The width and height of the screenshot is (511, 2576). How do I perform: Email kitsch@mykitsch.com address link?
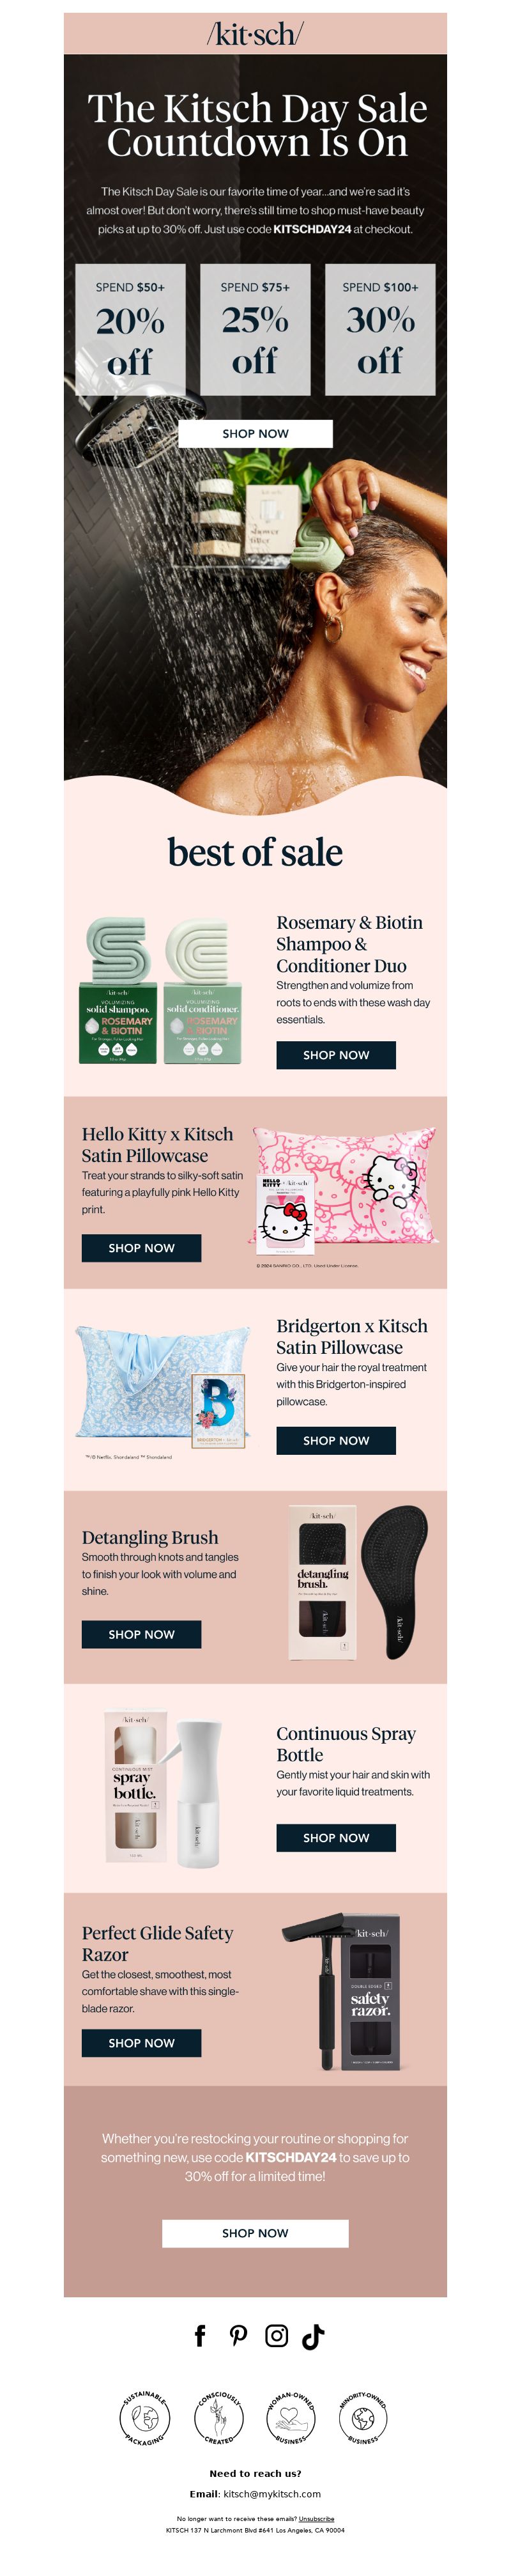[272, 2493]
